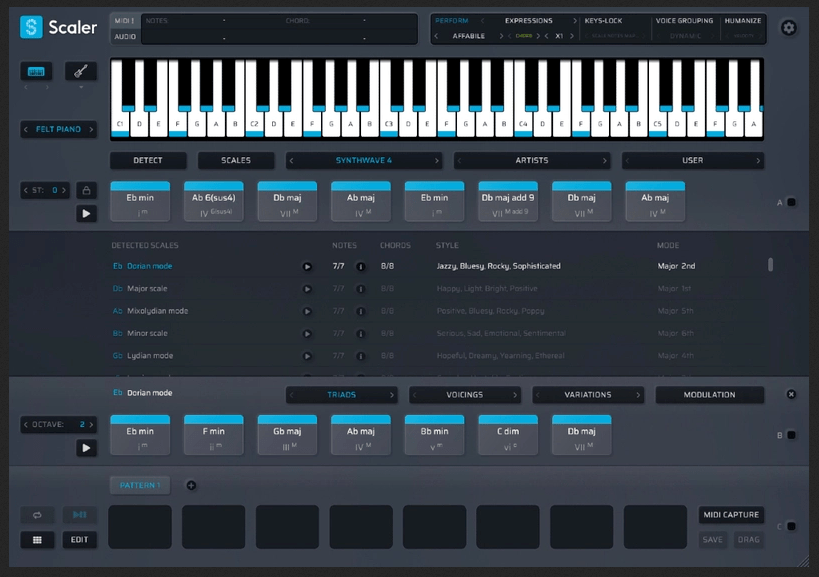
Task: Open next option after VARIATIONS
Action: click(638, 395)
